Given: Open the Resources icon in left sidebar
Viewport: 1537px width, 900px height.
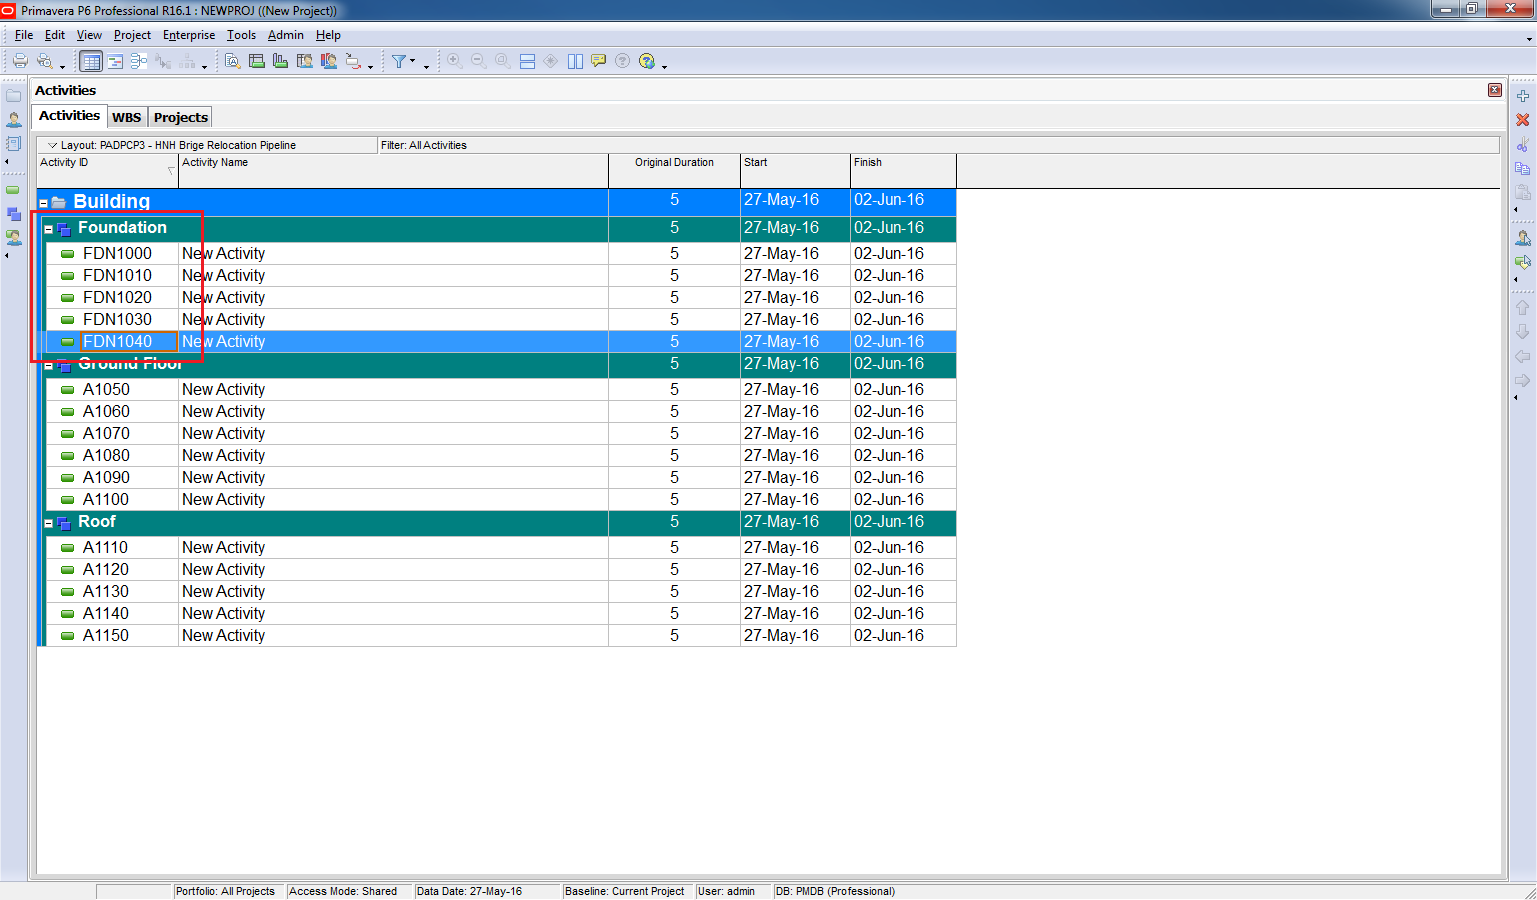Looking at the screenshot, I should [14, 120].
